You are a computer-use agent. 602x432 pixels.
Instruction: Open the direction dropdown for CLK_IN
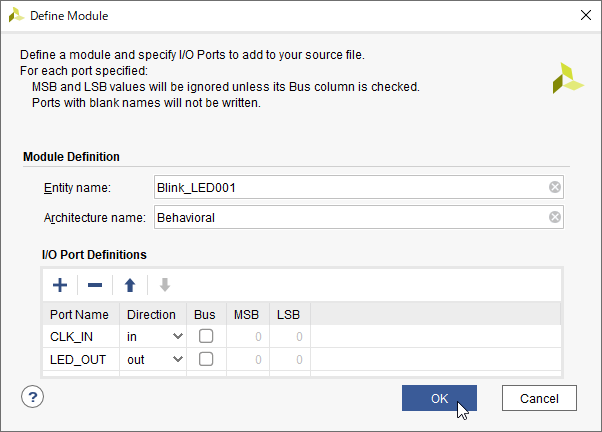coord(153,337)
